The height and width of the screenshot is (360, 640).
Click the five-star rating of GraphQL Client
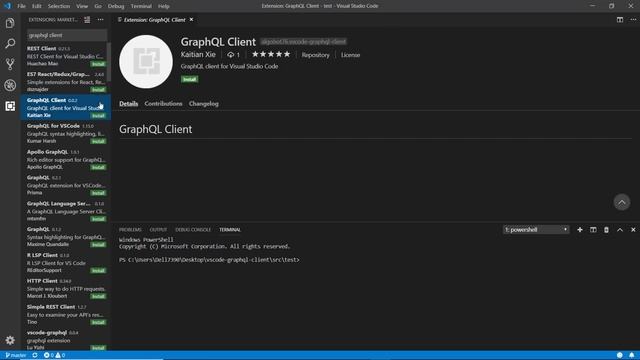coord(271,54)
